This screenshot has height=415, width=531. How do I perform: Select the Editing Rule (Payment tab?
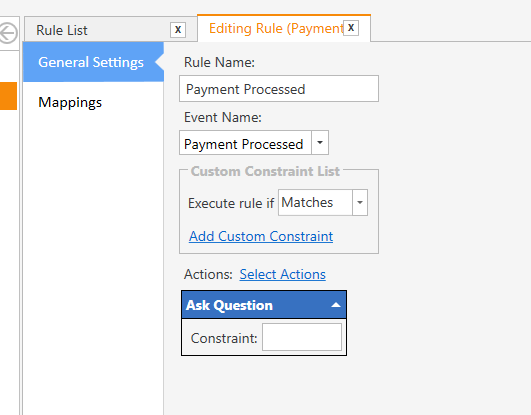coord(276,28)
